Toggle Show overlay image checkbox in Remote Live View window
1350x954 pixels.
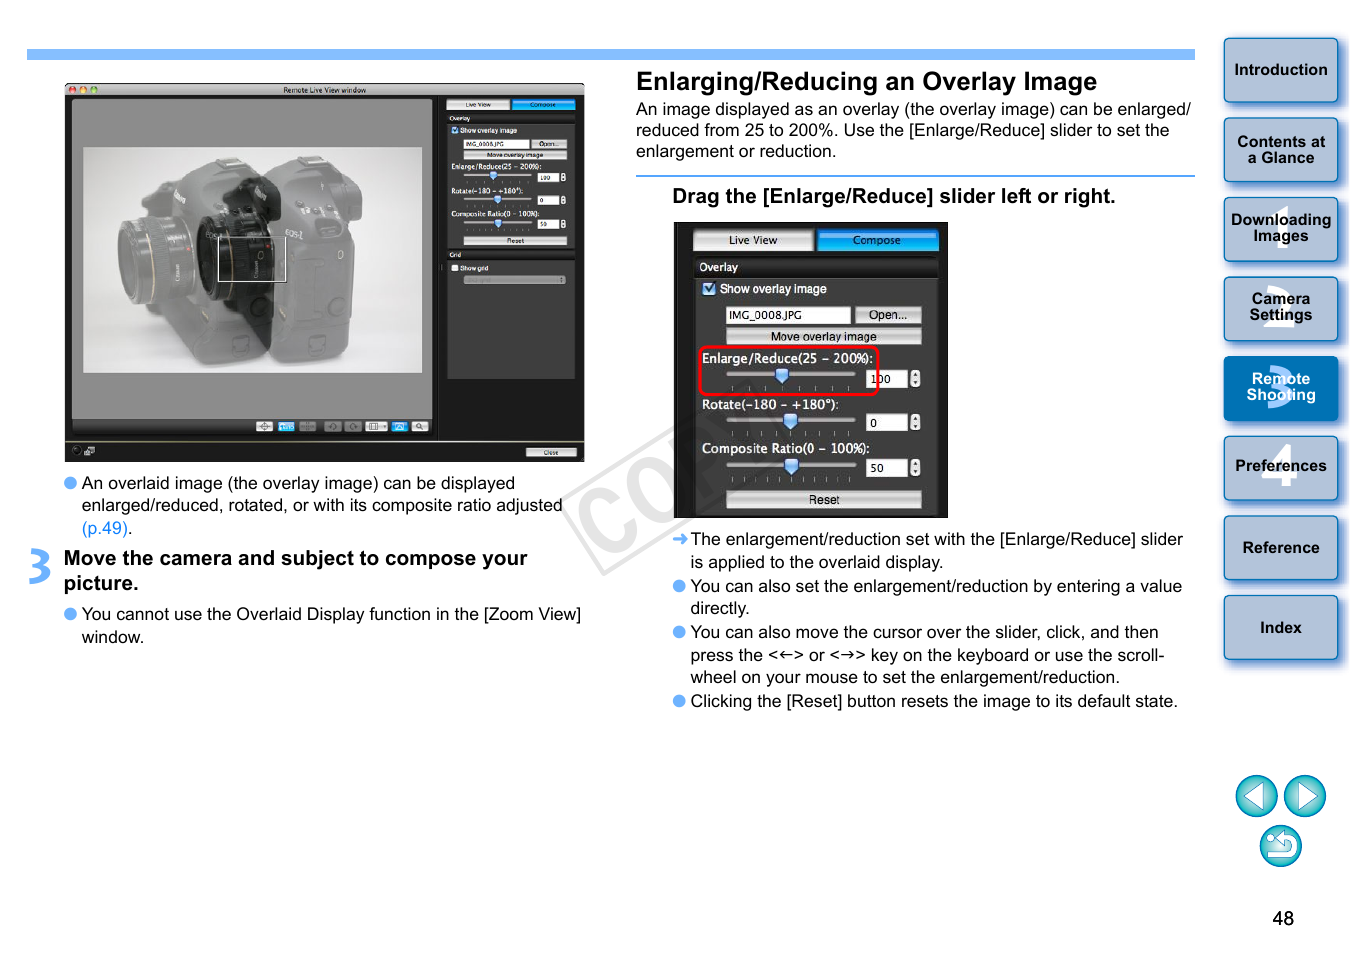(x=455, y=130)
